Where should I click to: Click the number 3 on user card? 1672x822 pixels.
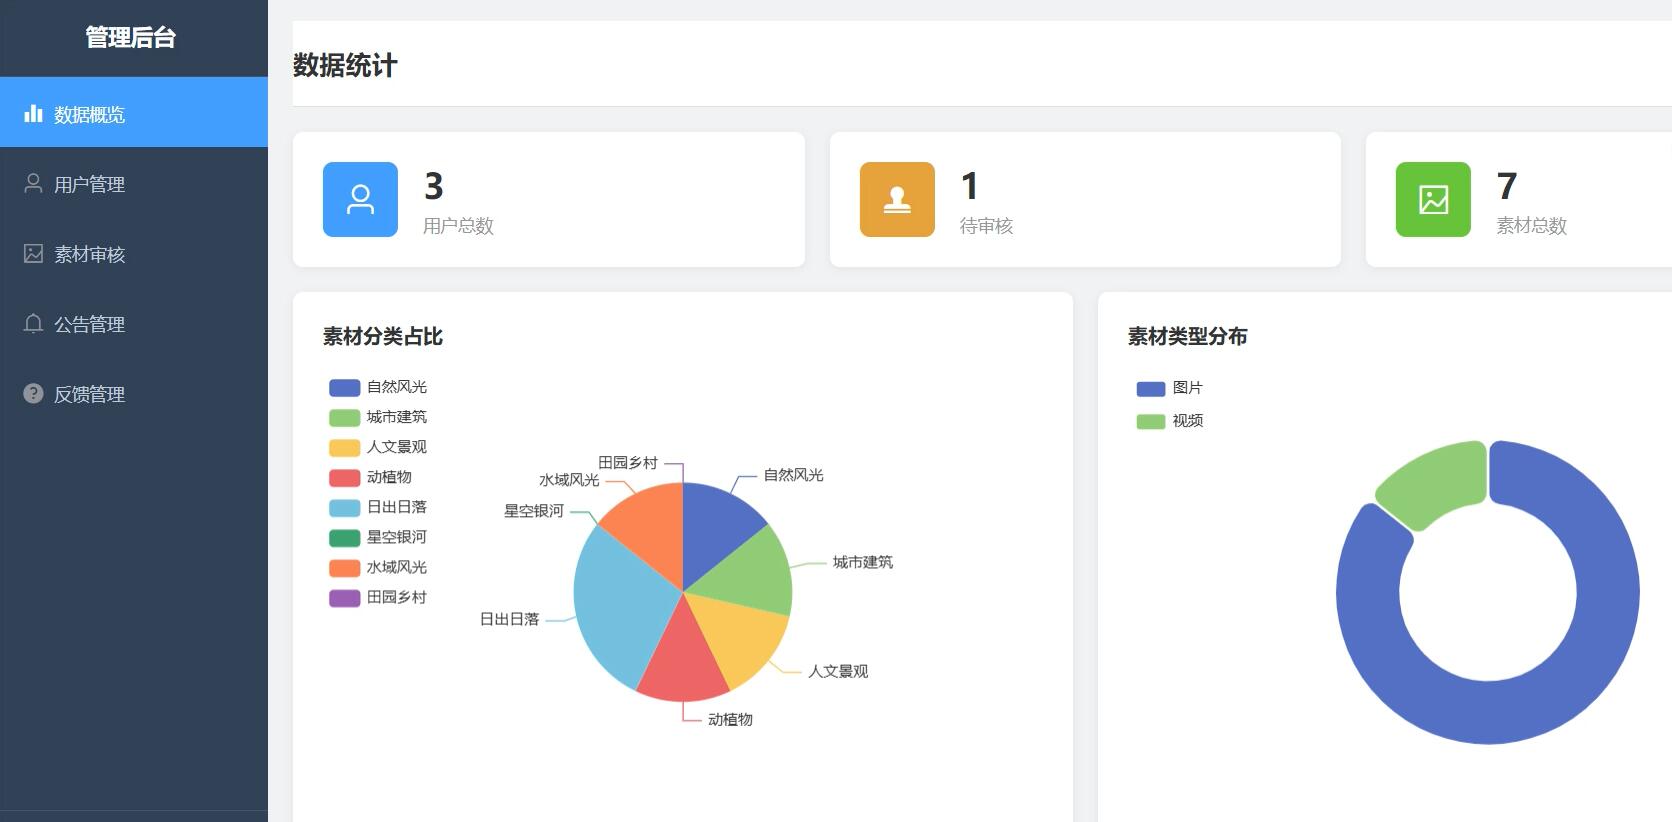pyautogui.click(x=434, y=186)
